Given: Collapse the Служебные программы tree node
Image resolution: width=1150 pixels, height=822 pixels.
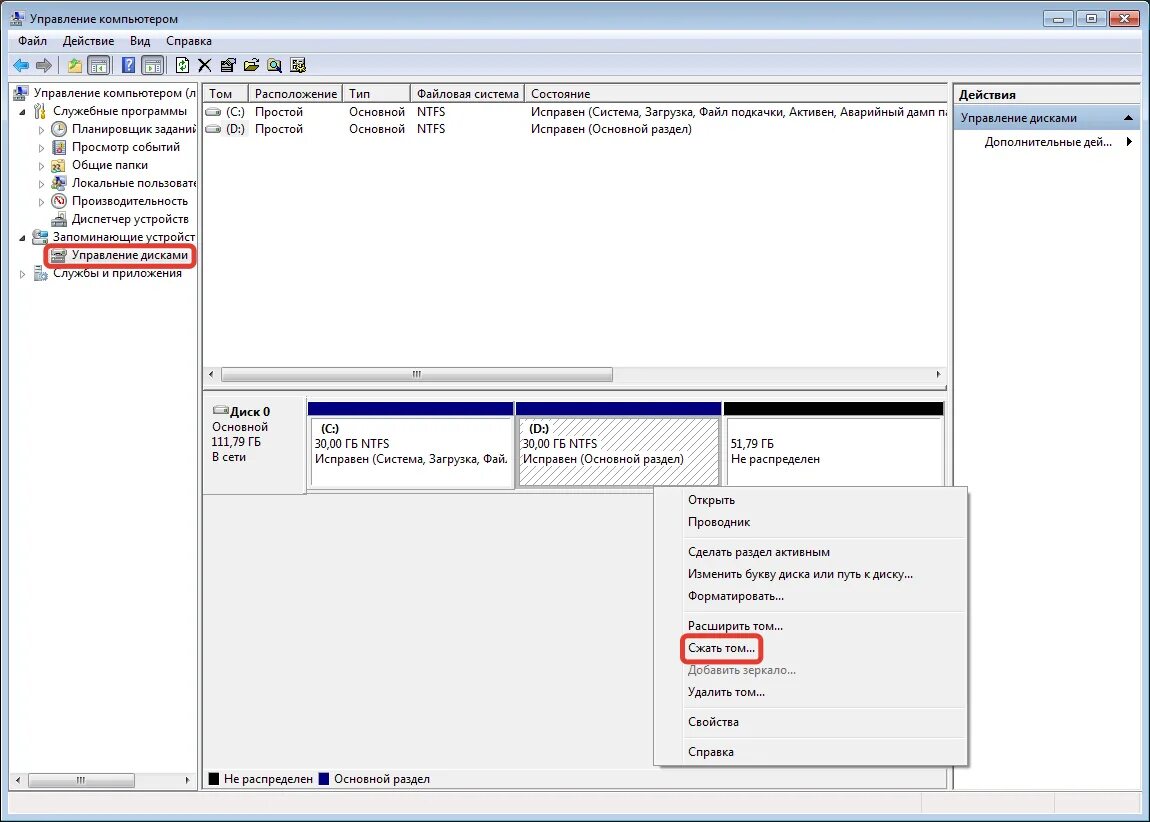Looking at the screenshot, I should pos(22,111).
